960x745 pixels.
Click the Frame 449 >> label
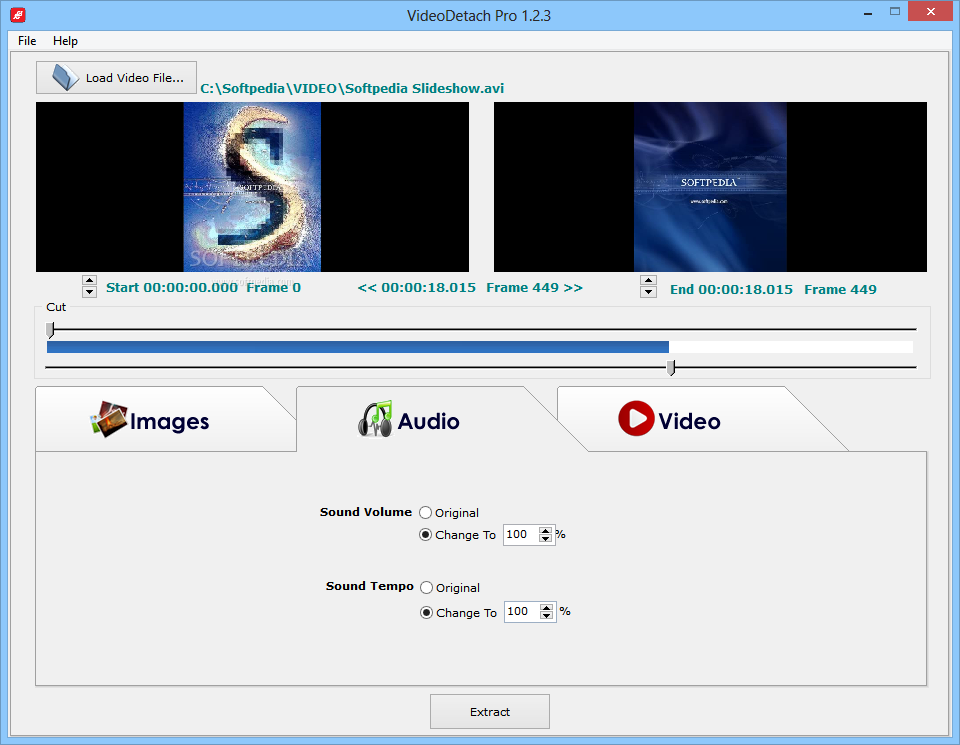pos(534,288)
